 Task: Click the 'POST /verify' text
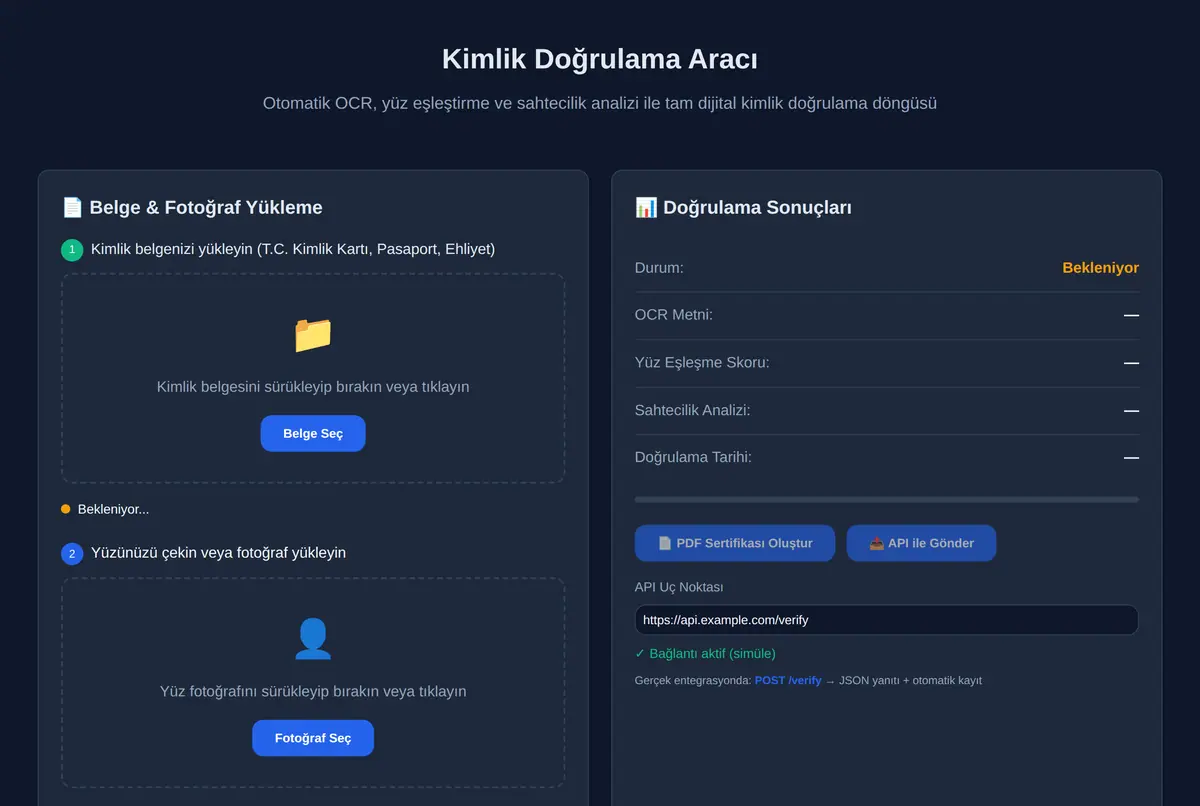click(x=788, y=680)
